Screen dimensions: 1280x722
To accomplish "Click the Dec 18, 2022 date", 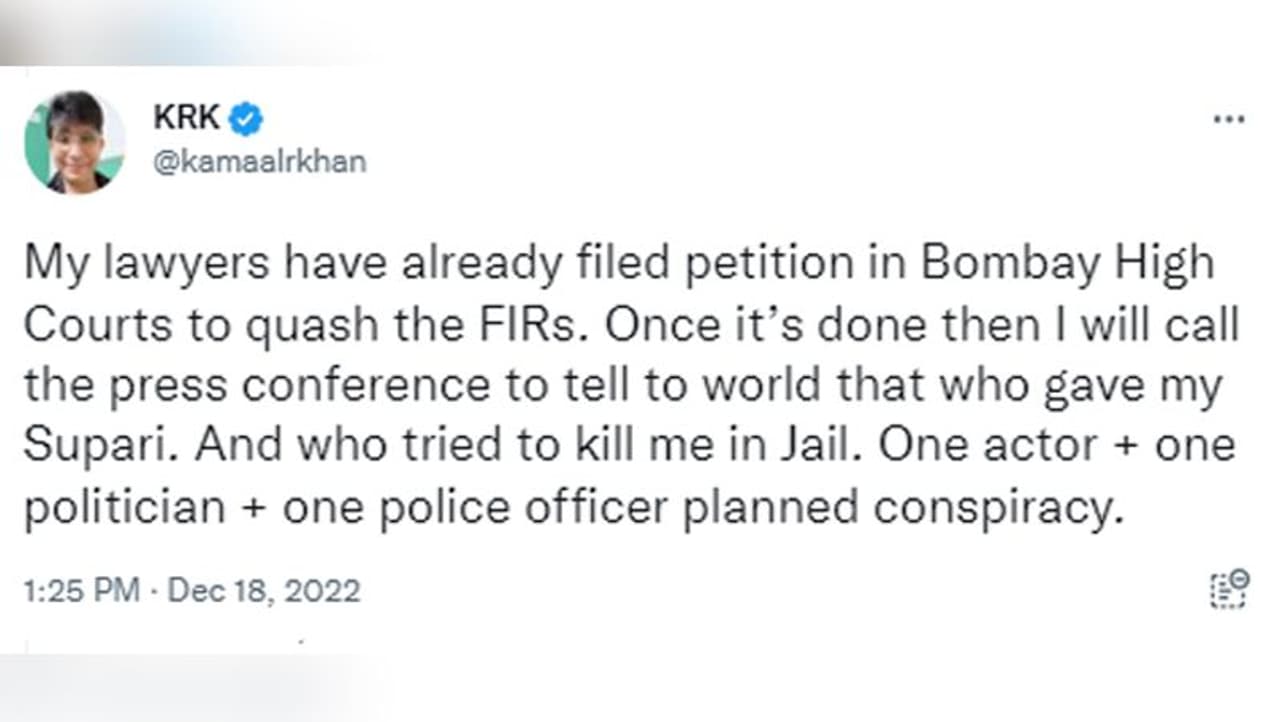I will 263,590.
